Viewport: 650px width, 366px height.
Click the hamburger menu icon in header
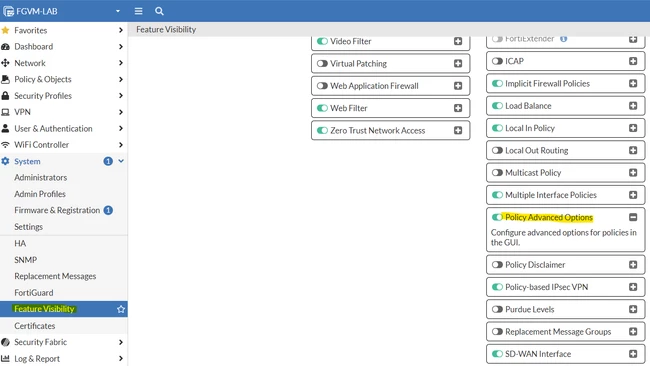click(x=138, y=11)
